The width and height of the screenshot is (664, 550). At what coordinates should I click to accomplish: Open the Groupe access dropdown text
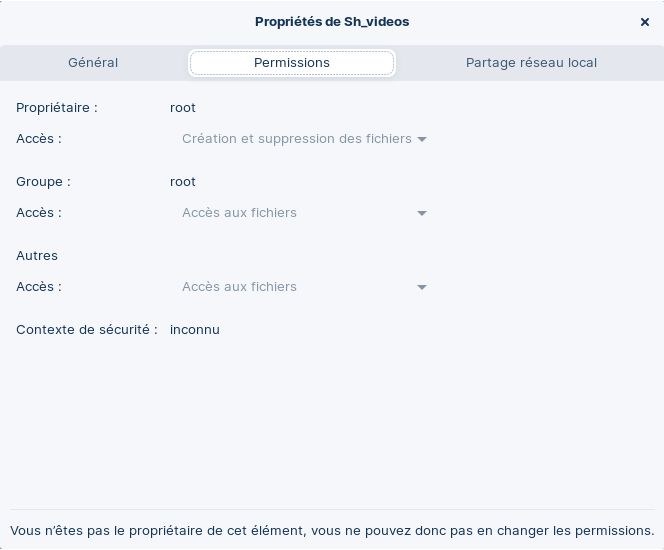click(239, 213)
